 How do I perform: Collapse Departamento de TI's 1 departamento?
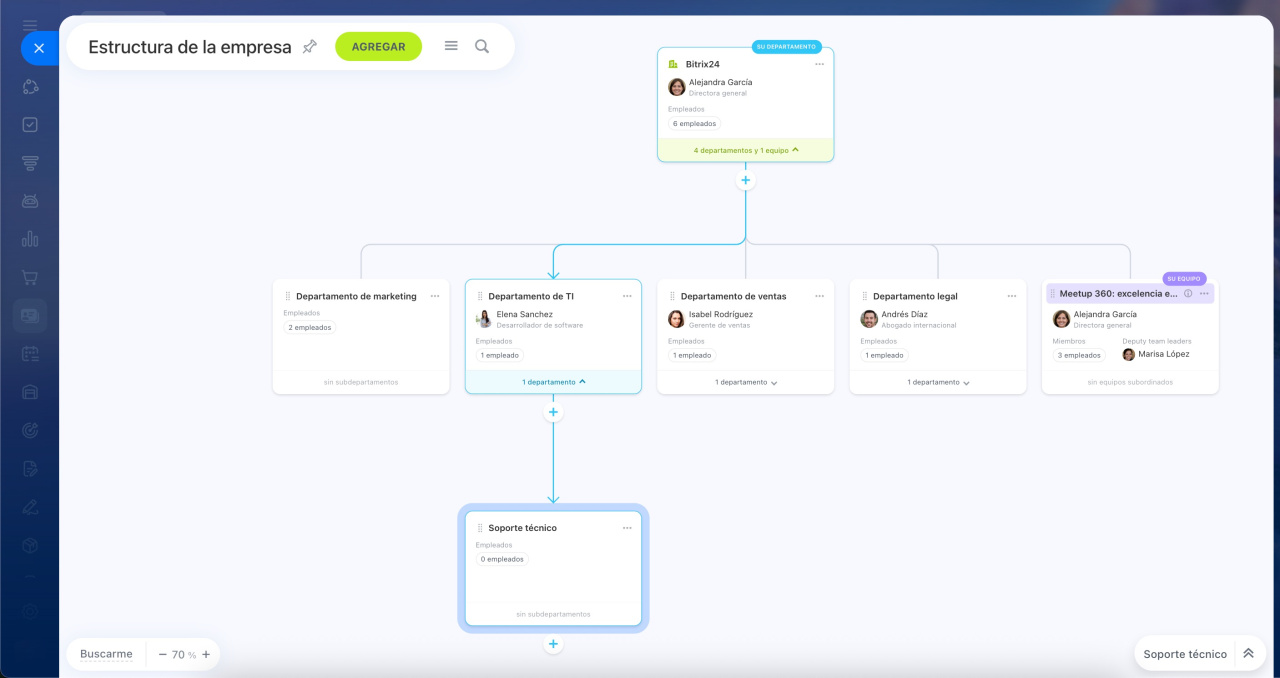pyautogui.click(x=553, y=382)
